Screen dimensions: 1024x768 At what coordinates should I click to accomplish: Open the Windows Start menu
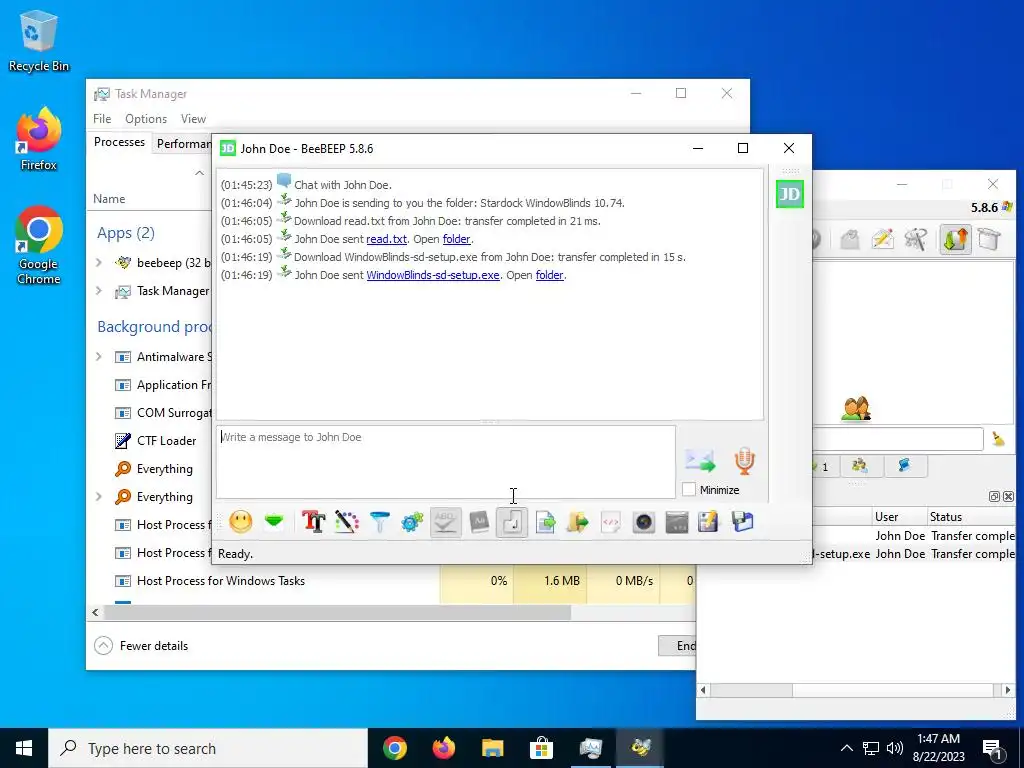(24, 748)
